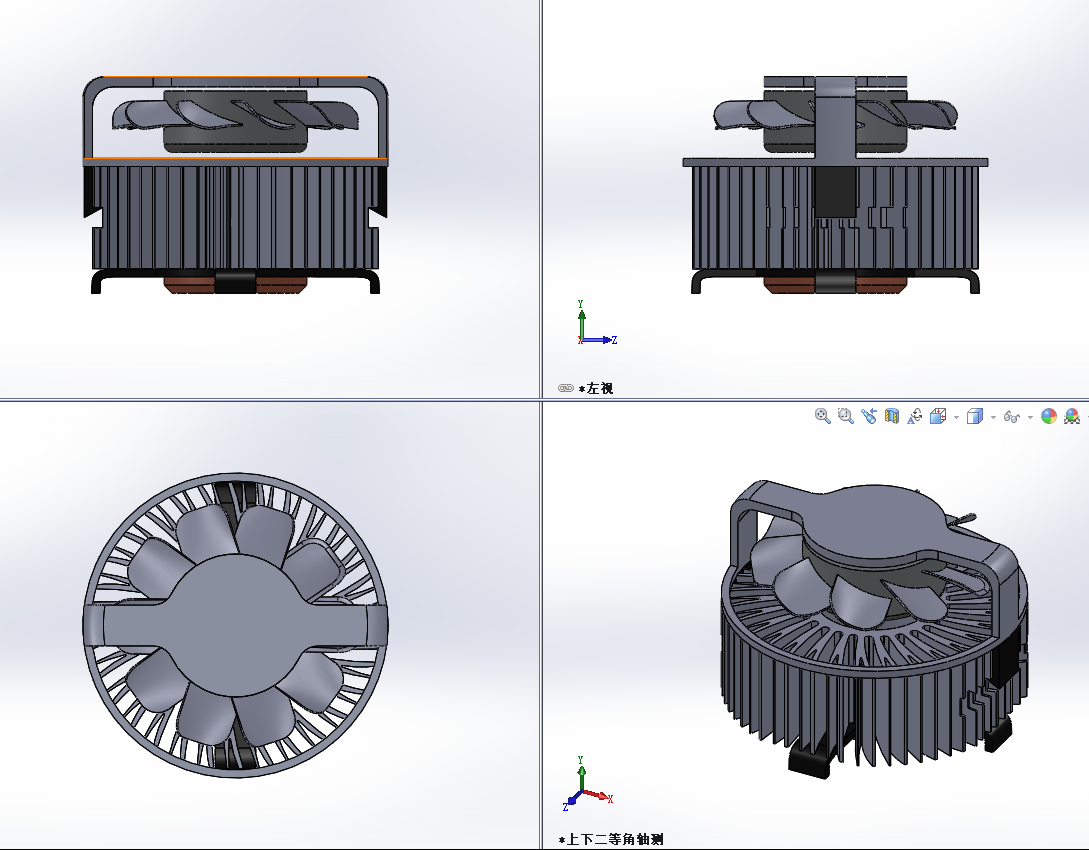Open Dynamic Annotation Views

pos(915,416)
